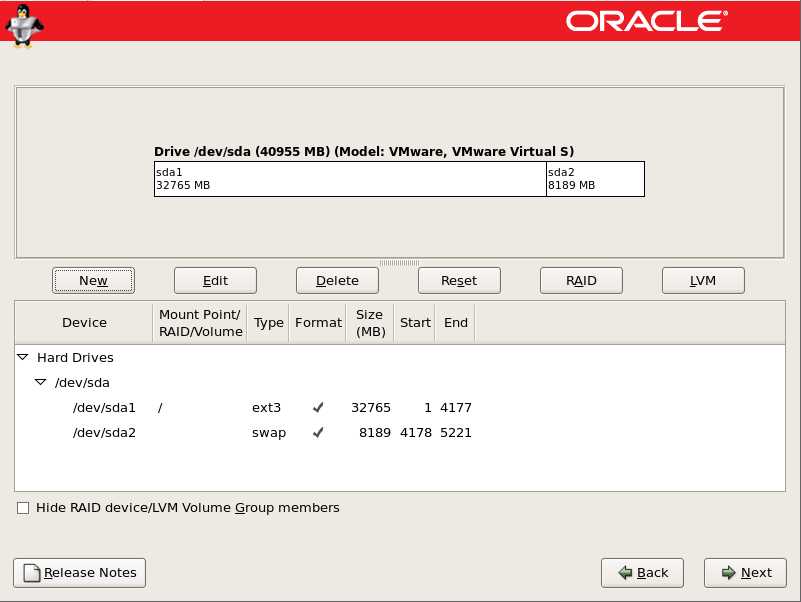Click the document icon on Release Notes
Viewport: 801px width, 602px height.
32,573
